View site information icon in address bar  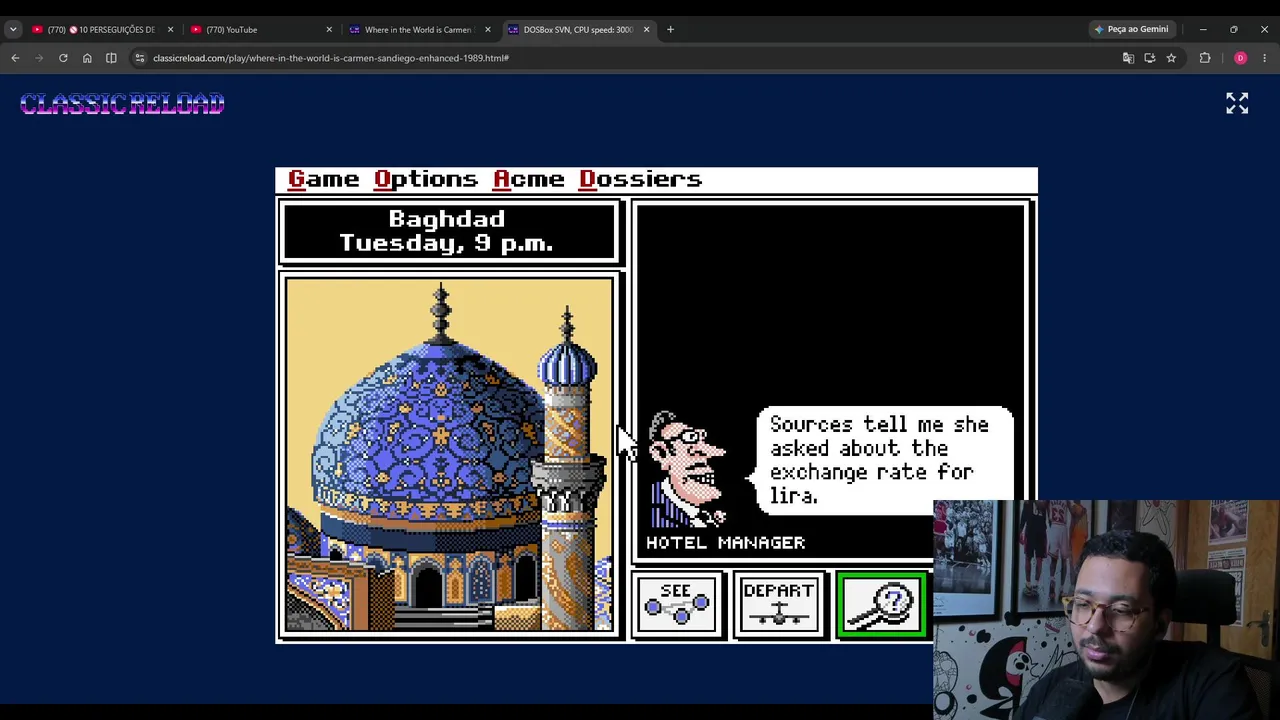tap(140, 58)
